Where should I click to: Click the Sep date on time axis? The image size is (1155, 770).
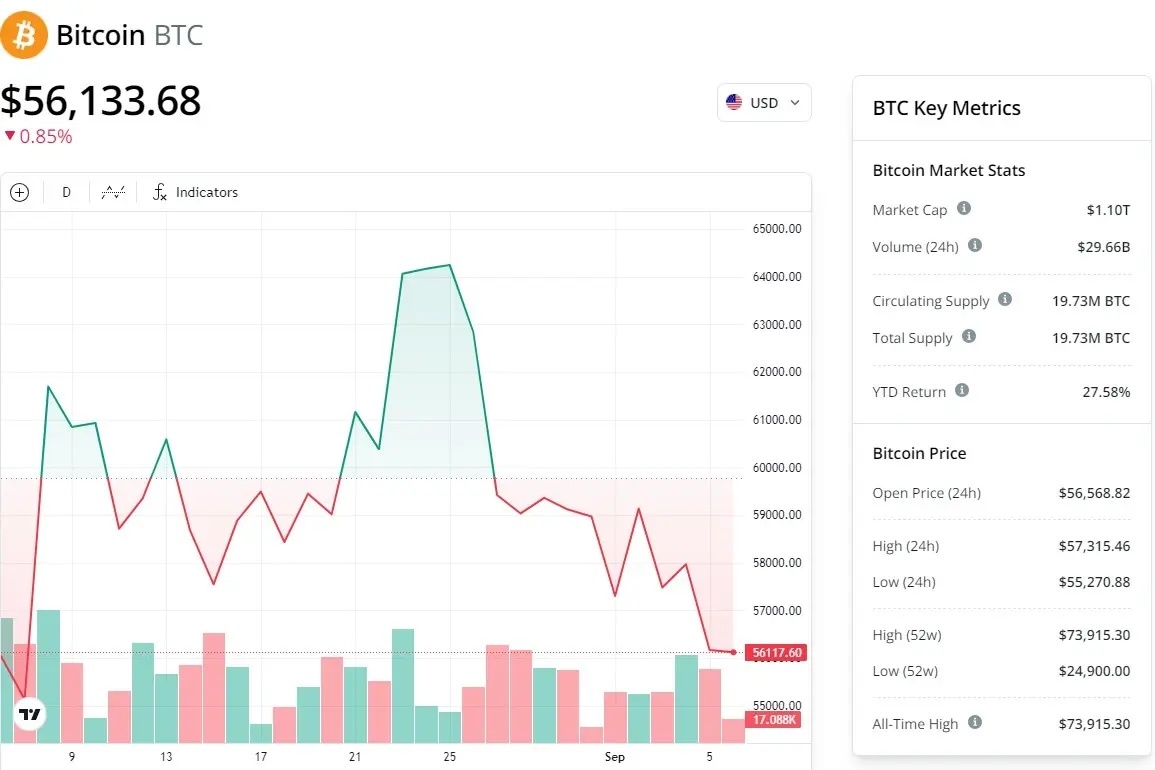615,757
